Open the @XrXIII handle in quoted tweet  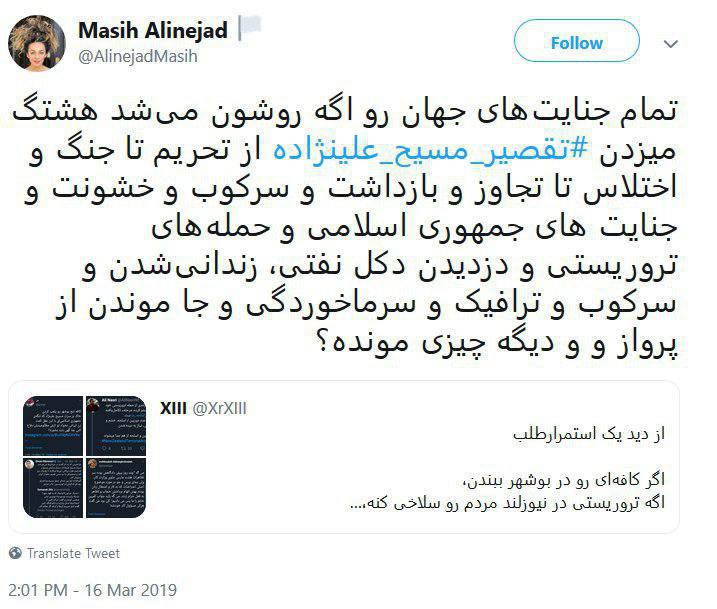click(x=219, y=408)
